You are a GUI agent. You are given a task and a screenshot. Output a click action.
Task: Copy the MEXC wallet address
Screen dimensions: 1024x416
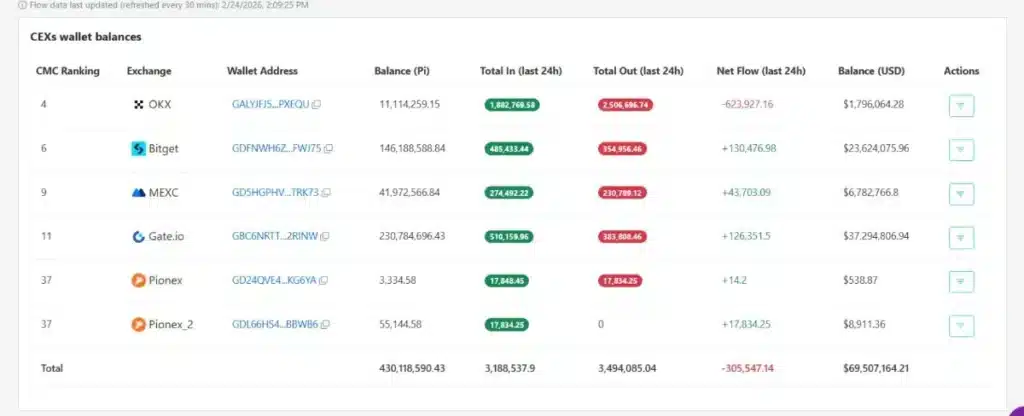click(327, 193)
